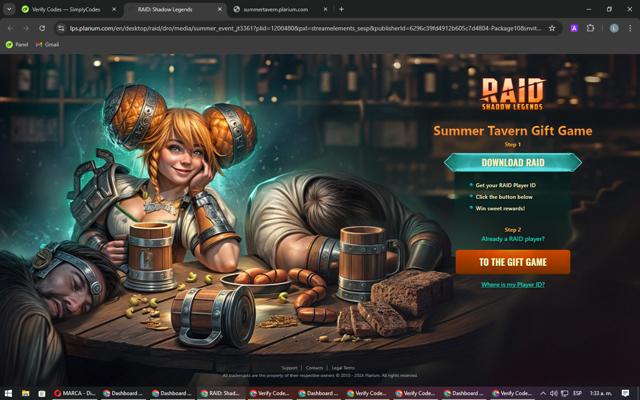
Task: Click 'Win sweet rewards!' bullet text
Action: point(500,208)
